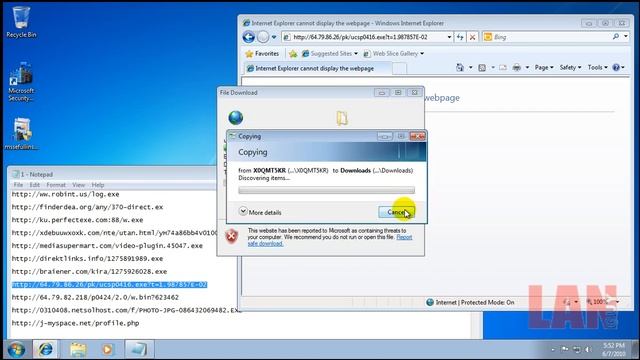Open Internet Explorer from the taskbar
640x360 pixels.
pyautogui.click(x=46, y=349)
